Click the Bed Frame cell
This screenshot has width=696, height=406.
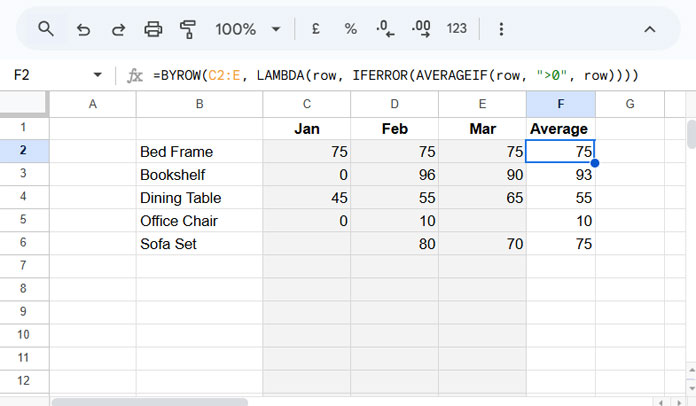pyautogui.click(x=199, y=152)
